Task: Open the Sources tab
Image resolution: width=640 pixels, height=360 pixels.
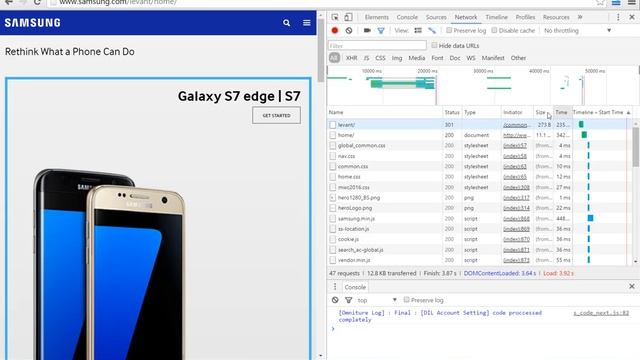Action: click(436, 17)
